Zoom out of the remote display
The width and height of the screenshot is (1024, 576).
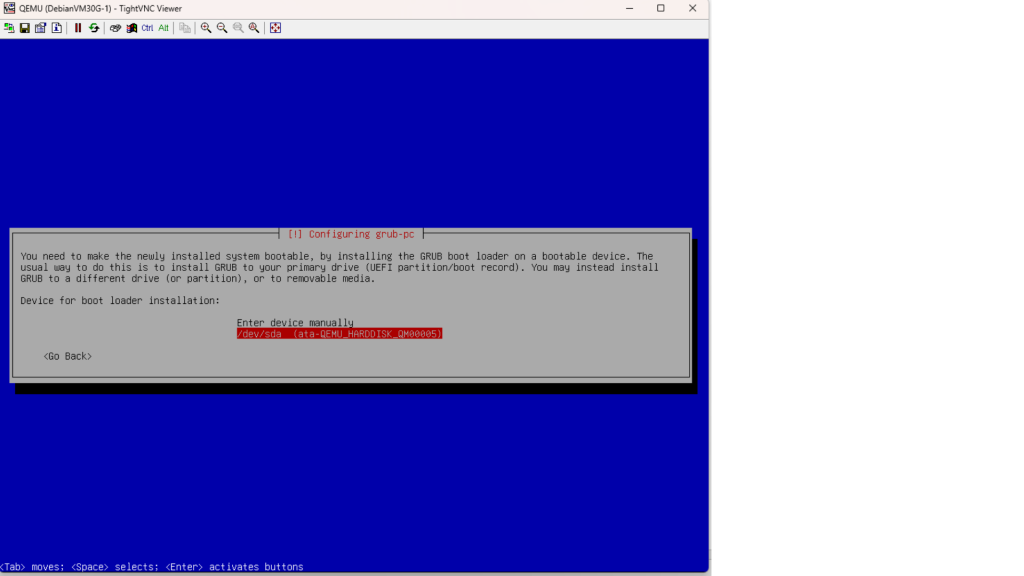tap(222, 28)
